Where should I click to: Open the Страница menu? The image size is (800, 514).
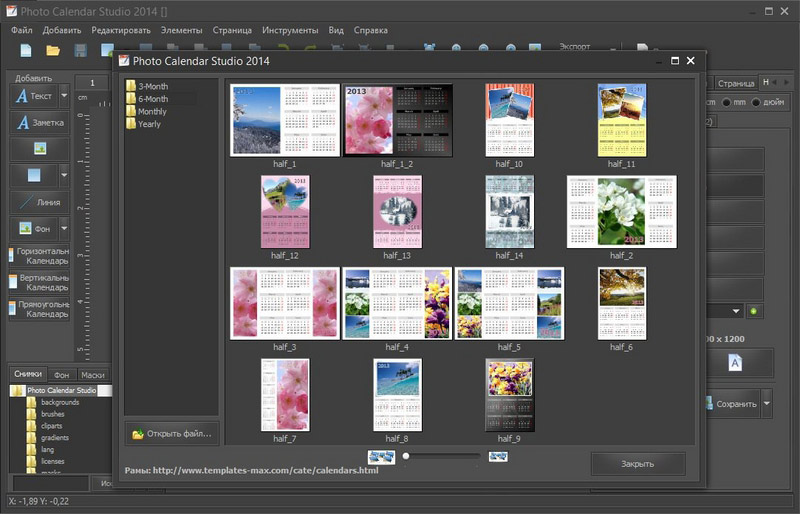pos(232,30)
